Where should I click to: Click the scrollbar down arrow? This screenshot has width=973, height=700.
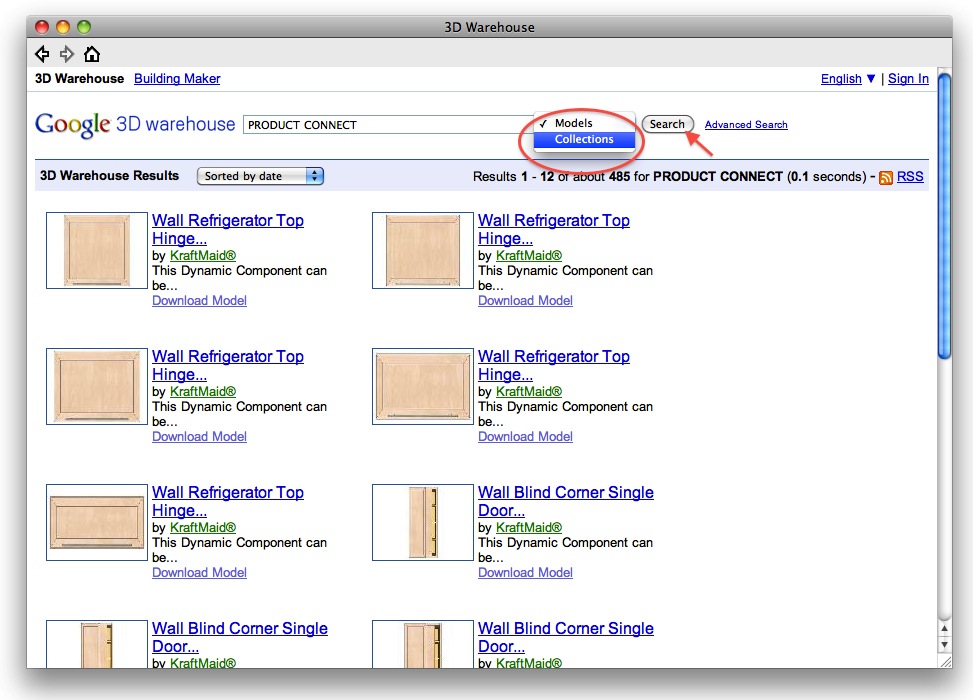click(944, 645)
